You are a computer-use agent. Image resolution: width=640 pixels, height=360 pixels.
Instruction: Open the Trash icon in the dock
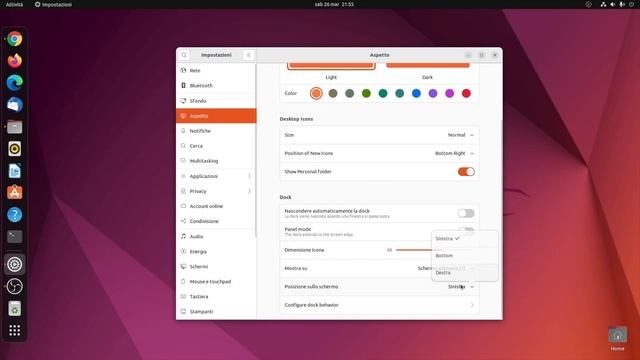coord(15,309)
